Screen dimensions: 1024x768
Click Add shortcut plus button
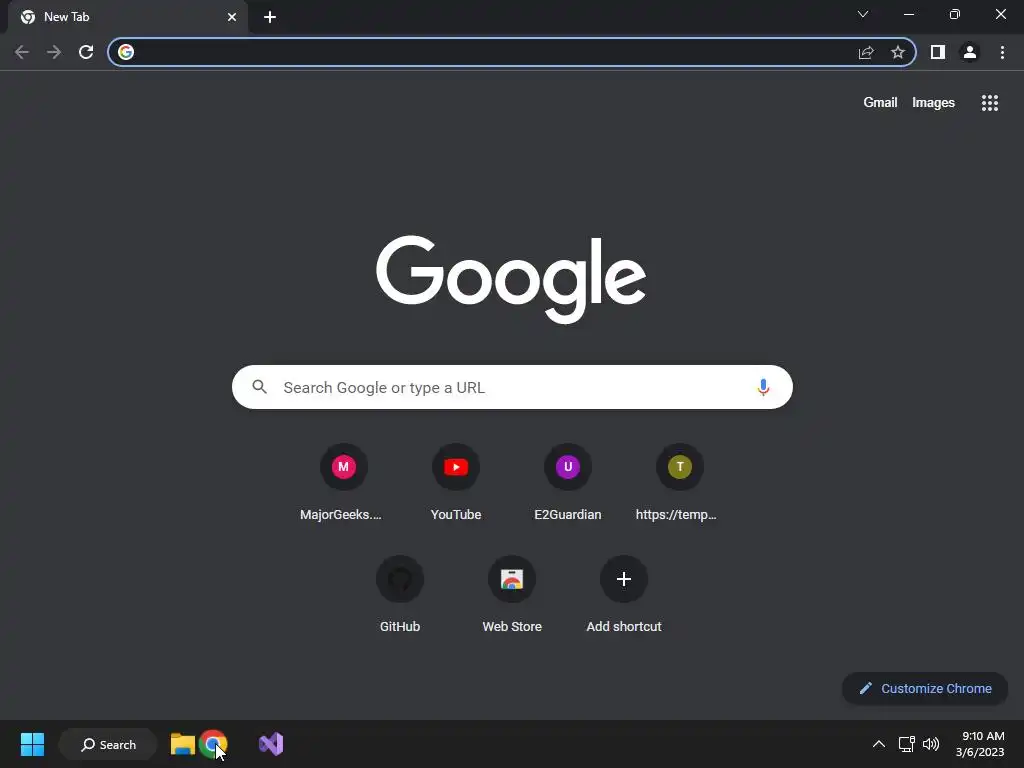(x=624, y=579)
